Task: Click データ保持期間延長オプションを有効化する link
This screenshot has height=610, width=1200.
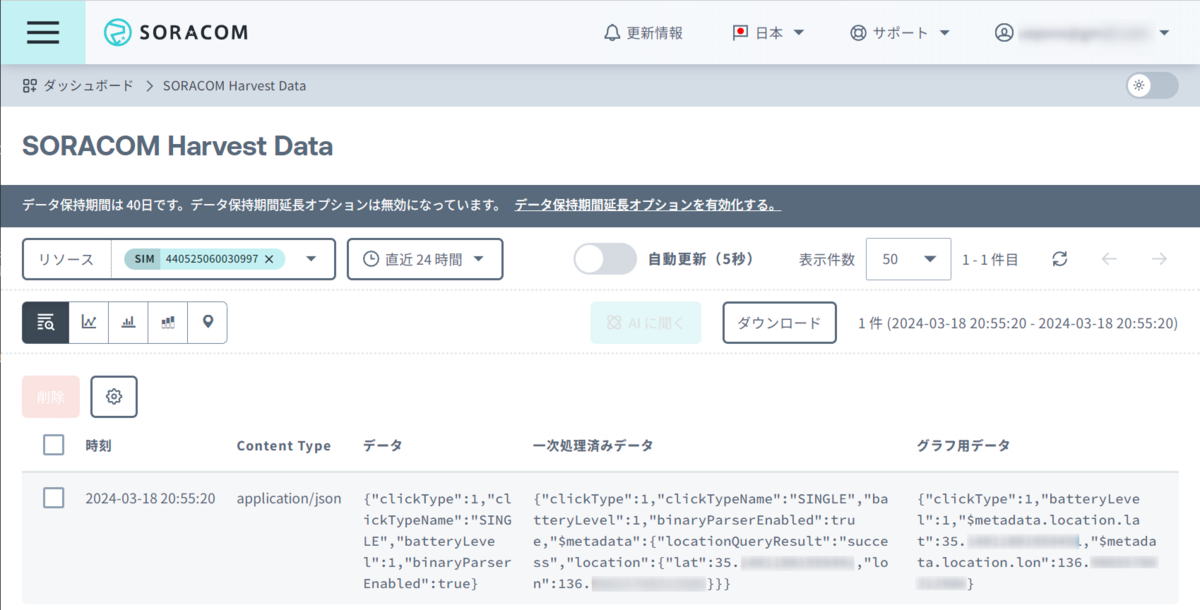Action: pos(647,205)
